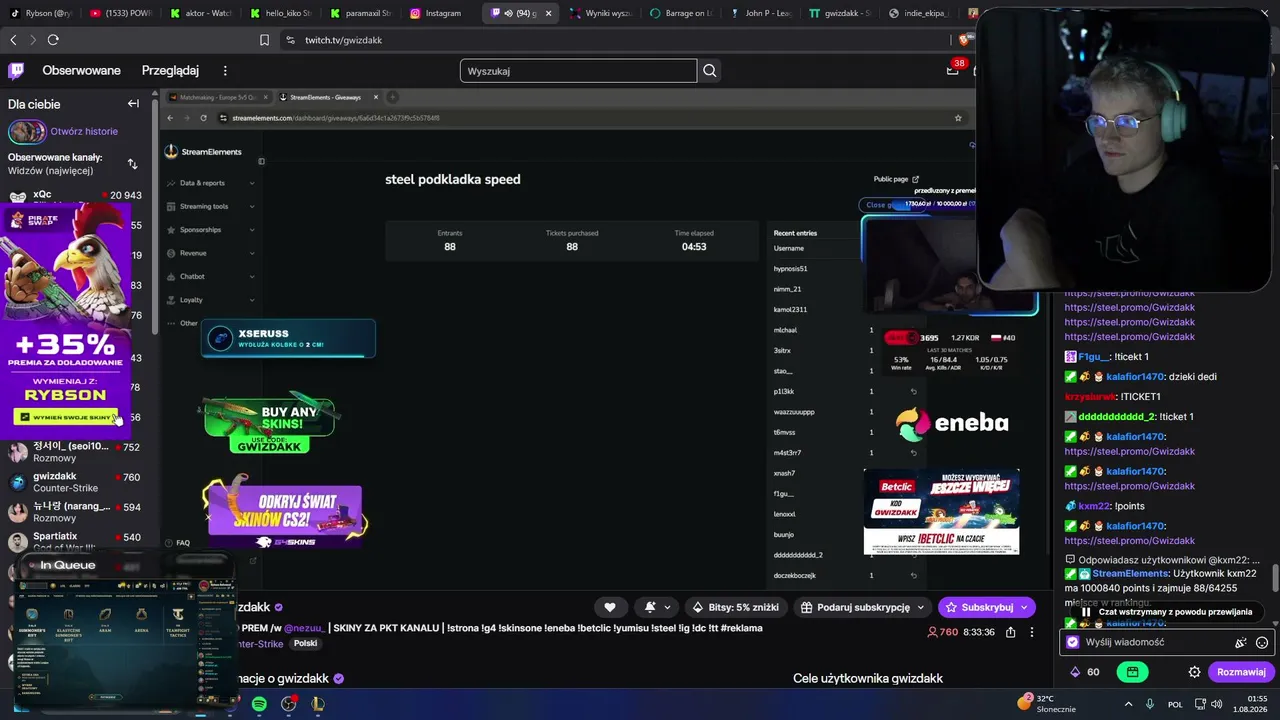The width and height of the screenshot is (1280, 720).
Task: Open chat settings gear
Action: tap(1194, 672)
